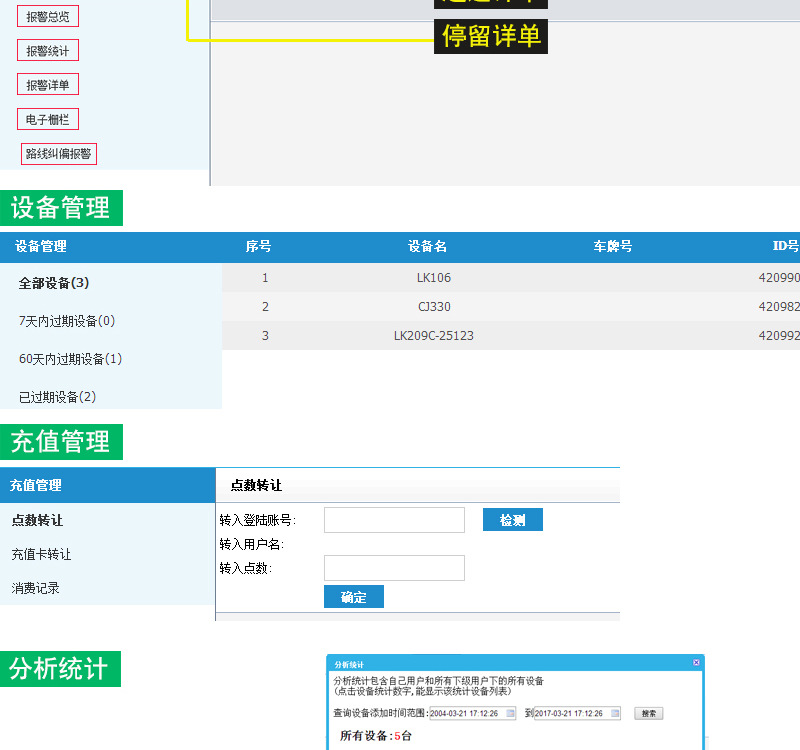Image resolution: width=800 pixels, height=750 pixels.
Task: Select device name LK209C-25123 in the table
Action: pyautogui.click(x=434, y=336)
